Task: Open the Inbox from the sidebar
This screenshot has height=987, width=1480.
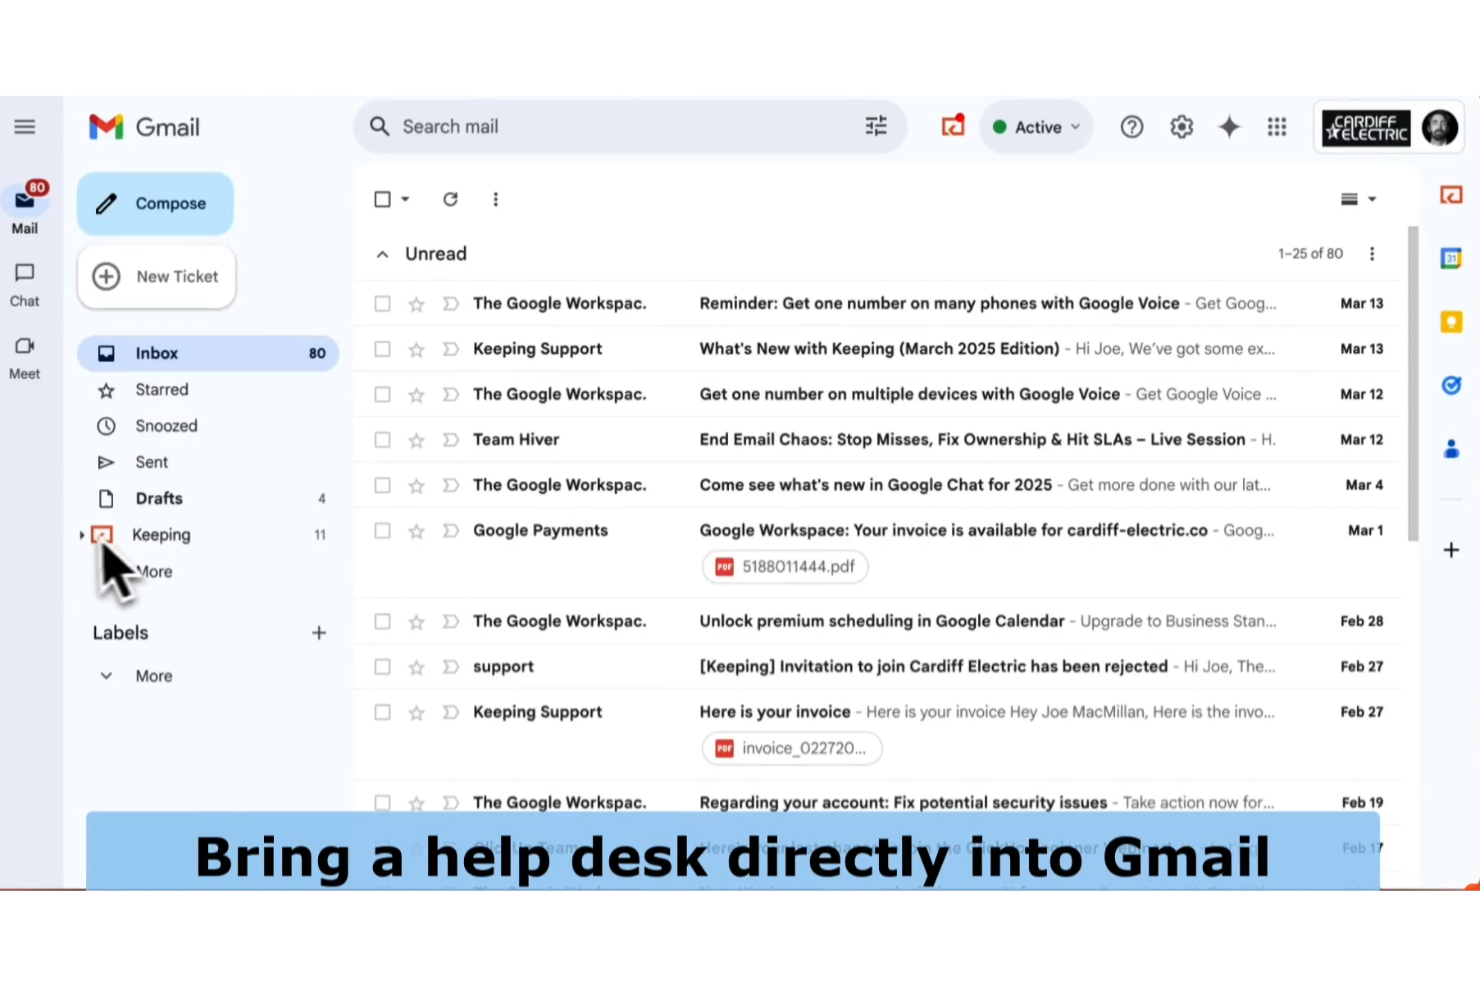Action: [157, 352]
